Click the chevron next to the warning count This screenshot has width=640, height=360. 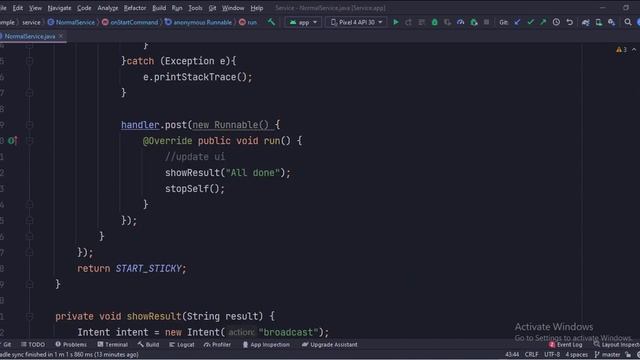click(634, 49)
